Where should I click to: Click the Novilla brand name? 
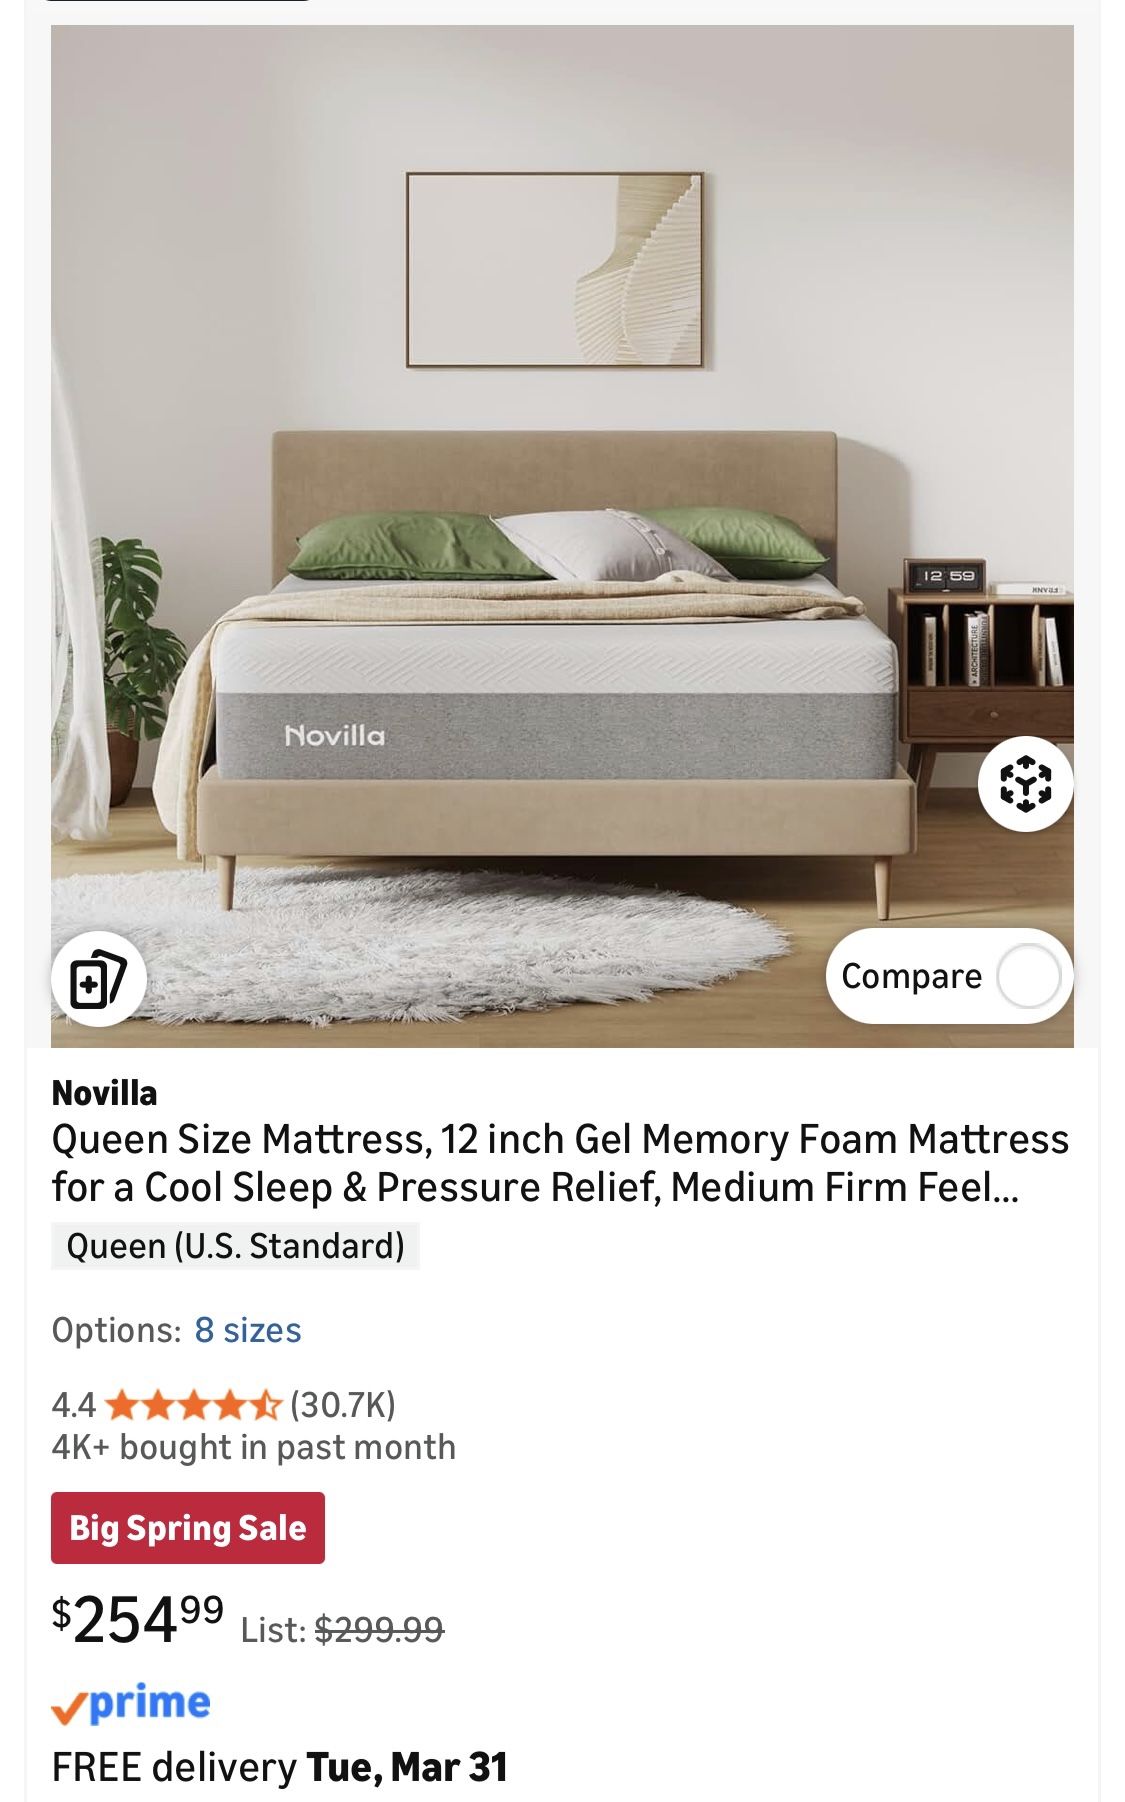[x=104, y=1093]
